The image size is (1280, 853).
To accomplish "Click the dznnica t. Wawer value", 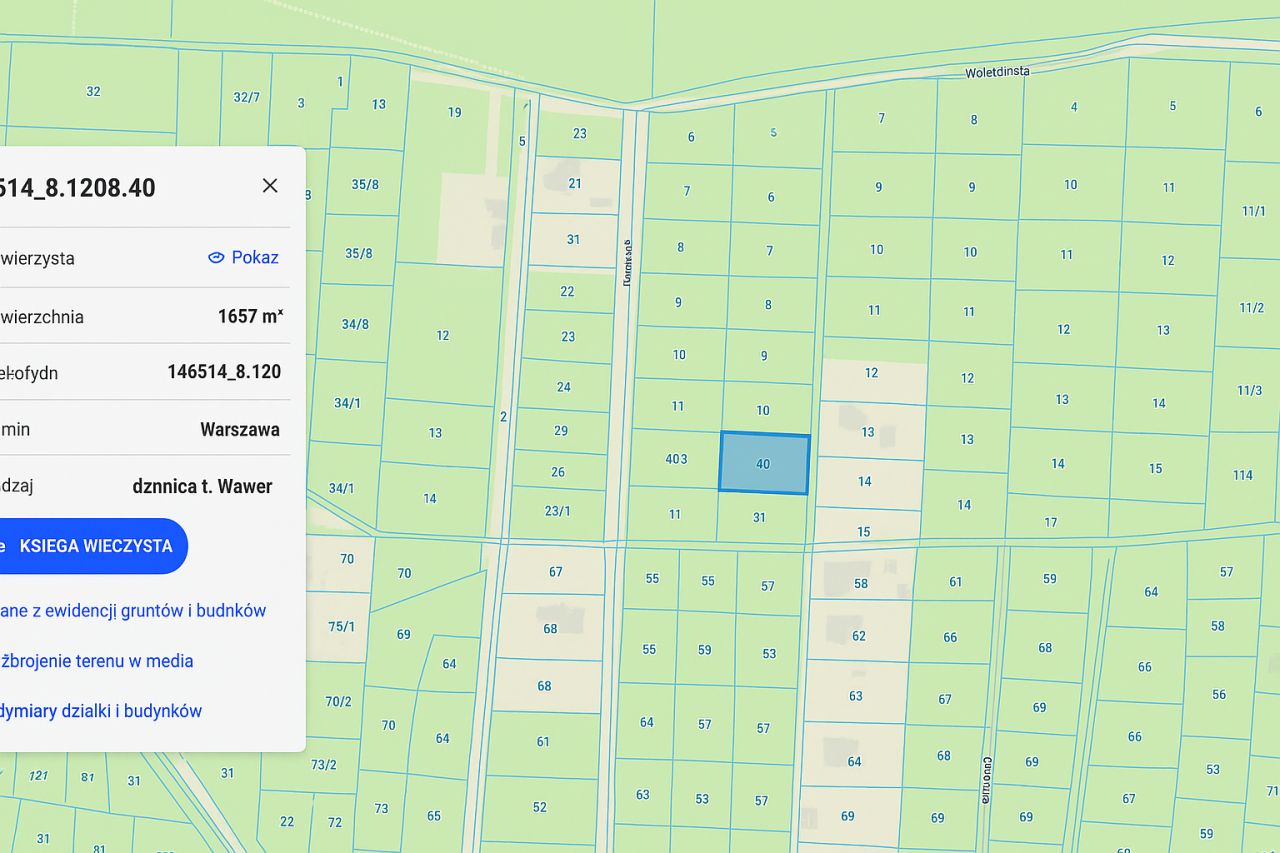I will tap(202, 486).
